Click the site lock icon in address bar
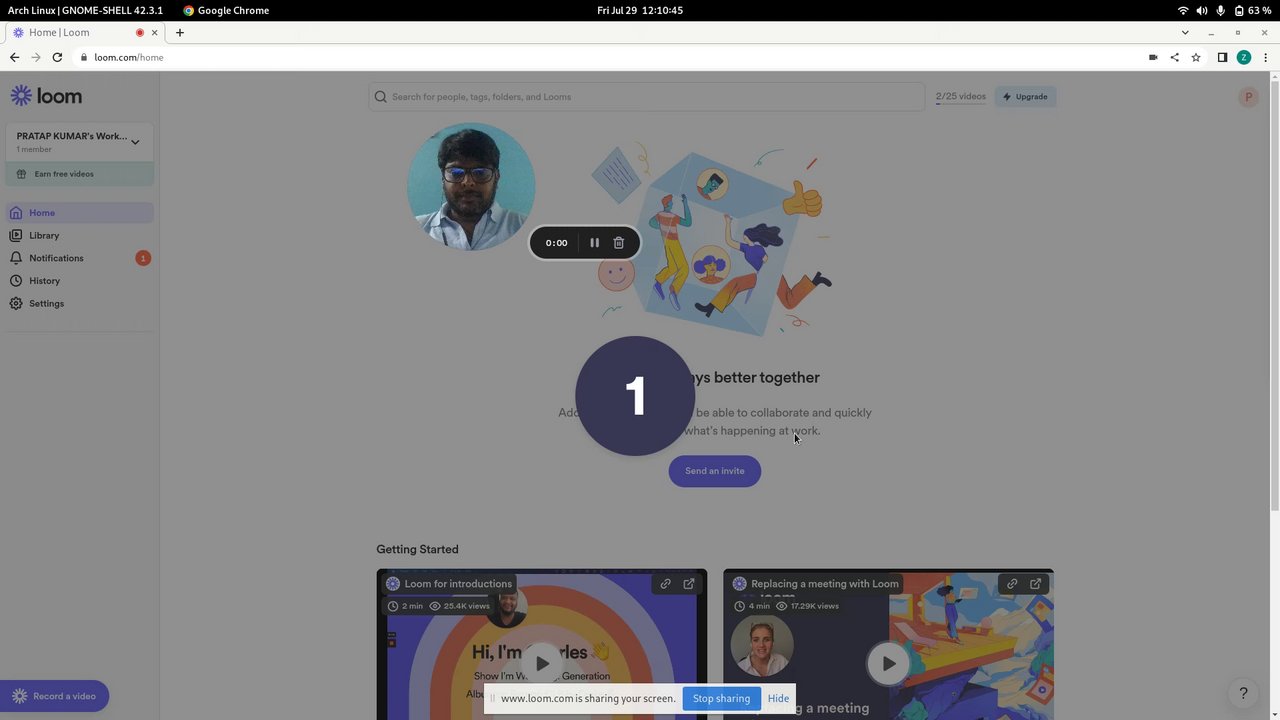Screen dimensions: 1280x720 [x=83, y=57]
